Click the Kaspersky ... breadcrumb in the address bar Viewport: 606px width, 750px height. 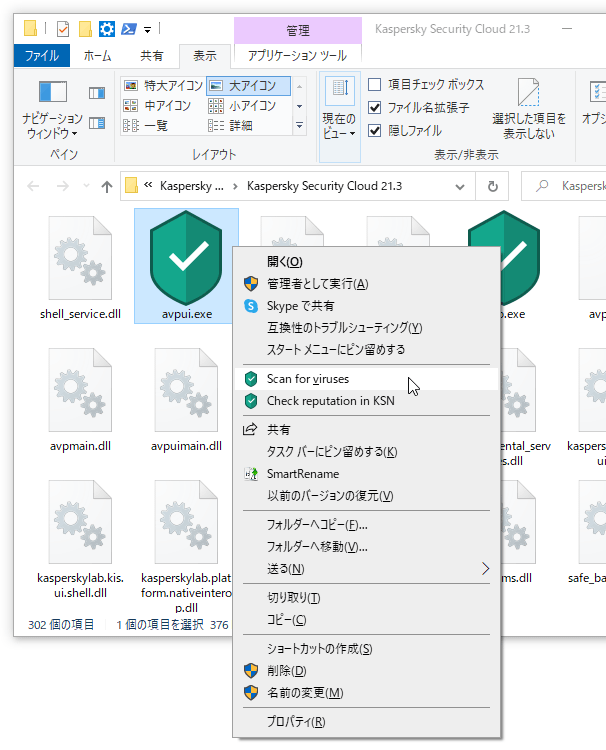(191, 186)
